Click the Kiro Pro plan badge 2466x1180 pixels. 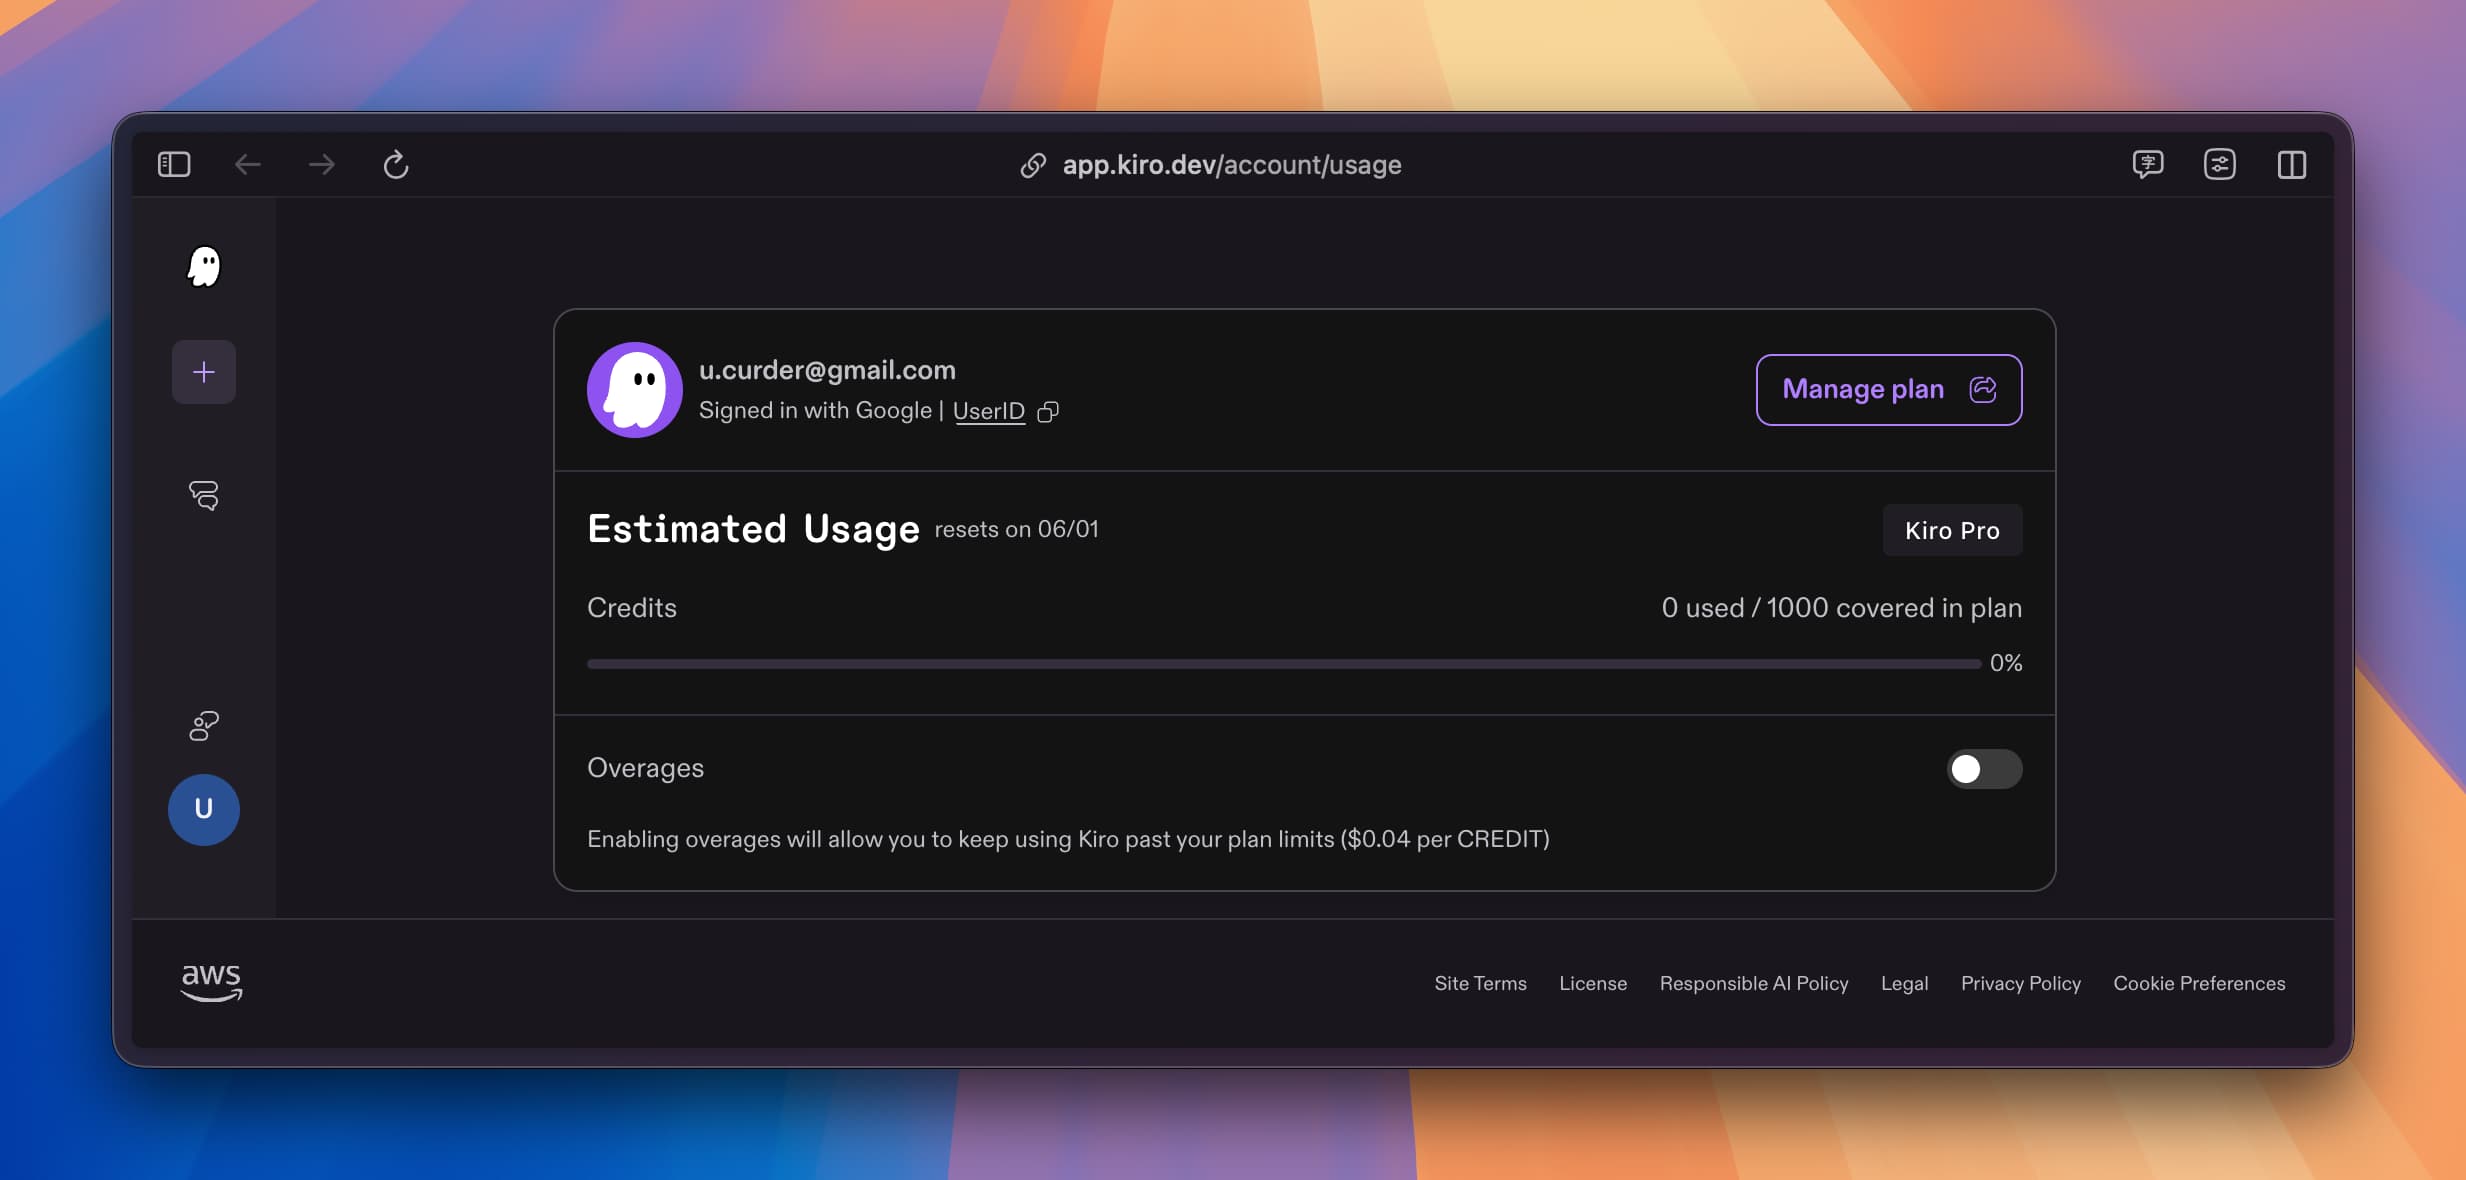point(1952,530)
